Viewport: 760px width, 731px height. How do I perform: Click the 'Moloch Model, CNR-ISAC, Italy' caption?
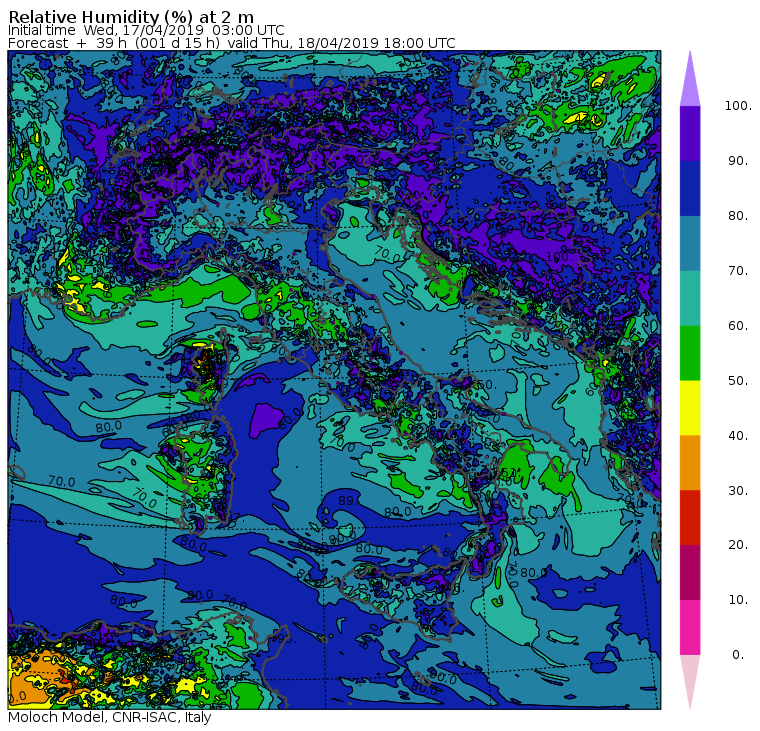tap(110, 717)
